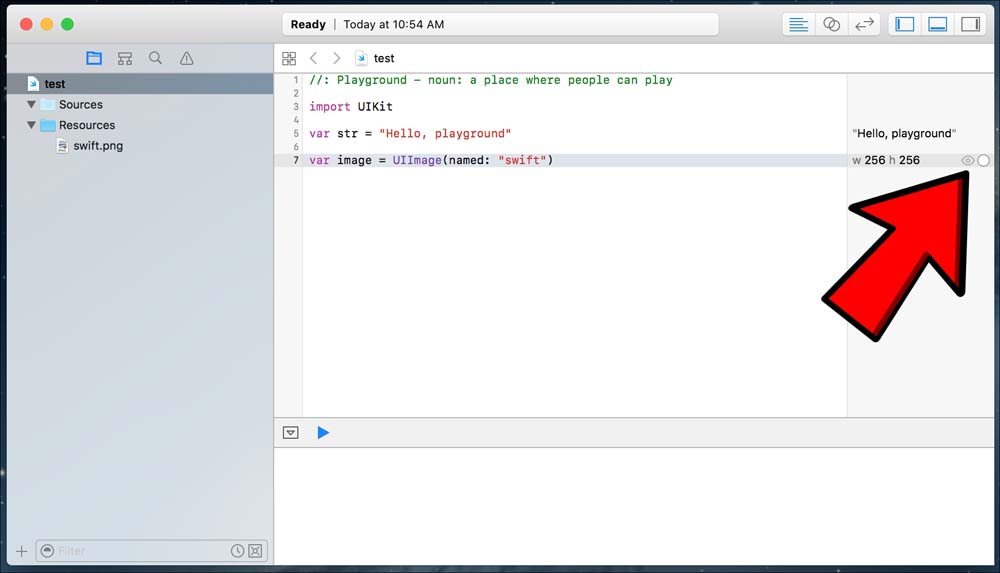The image size is (1000, 573).
Task: Open the Issue navigator warning icon
Action: tap(186, 59)
